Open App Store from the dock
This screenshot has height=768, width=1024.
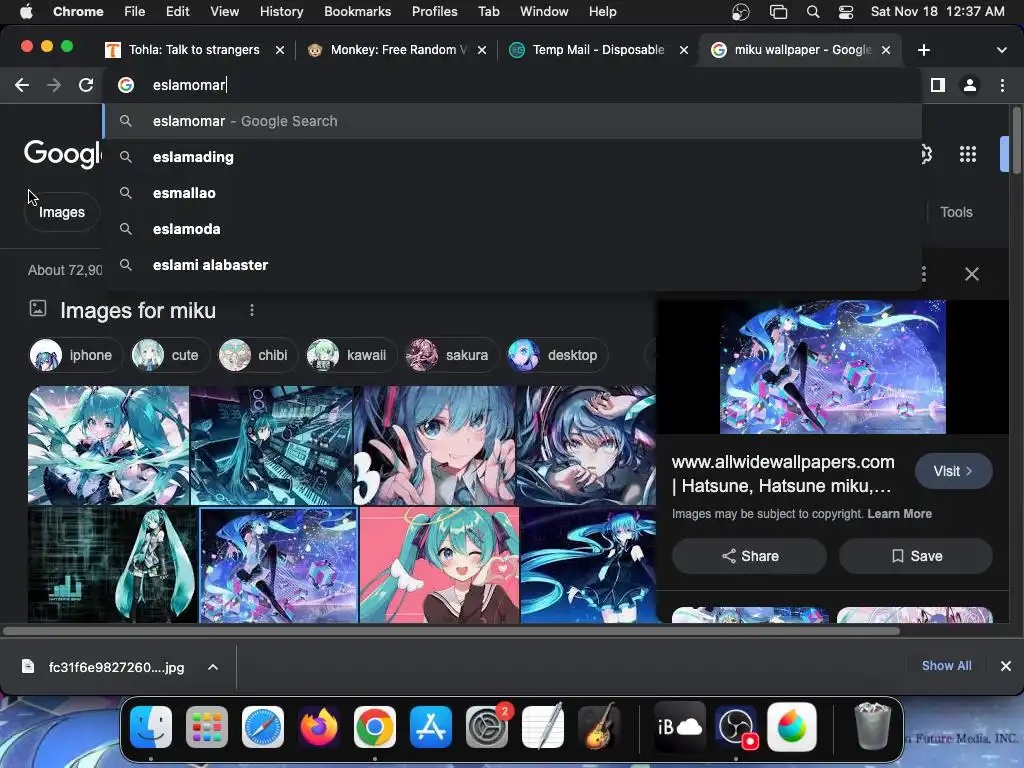click(431, 727)
